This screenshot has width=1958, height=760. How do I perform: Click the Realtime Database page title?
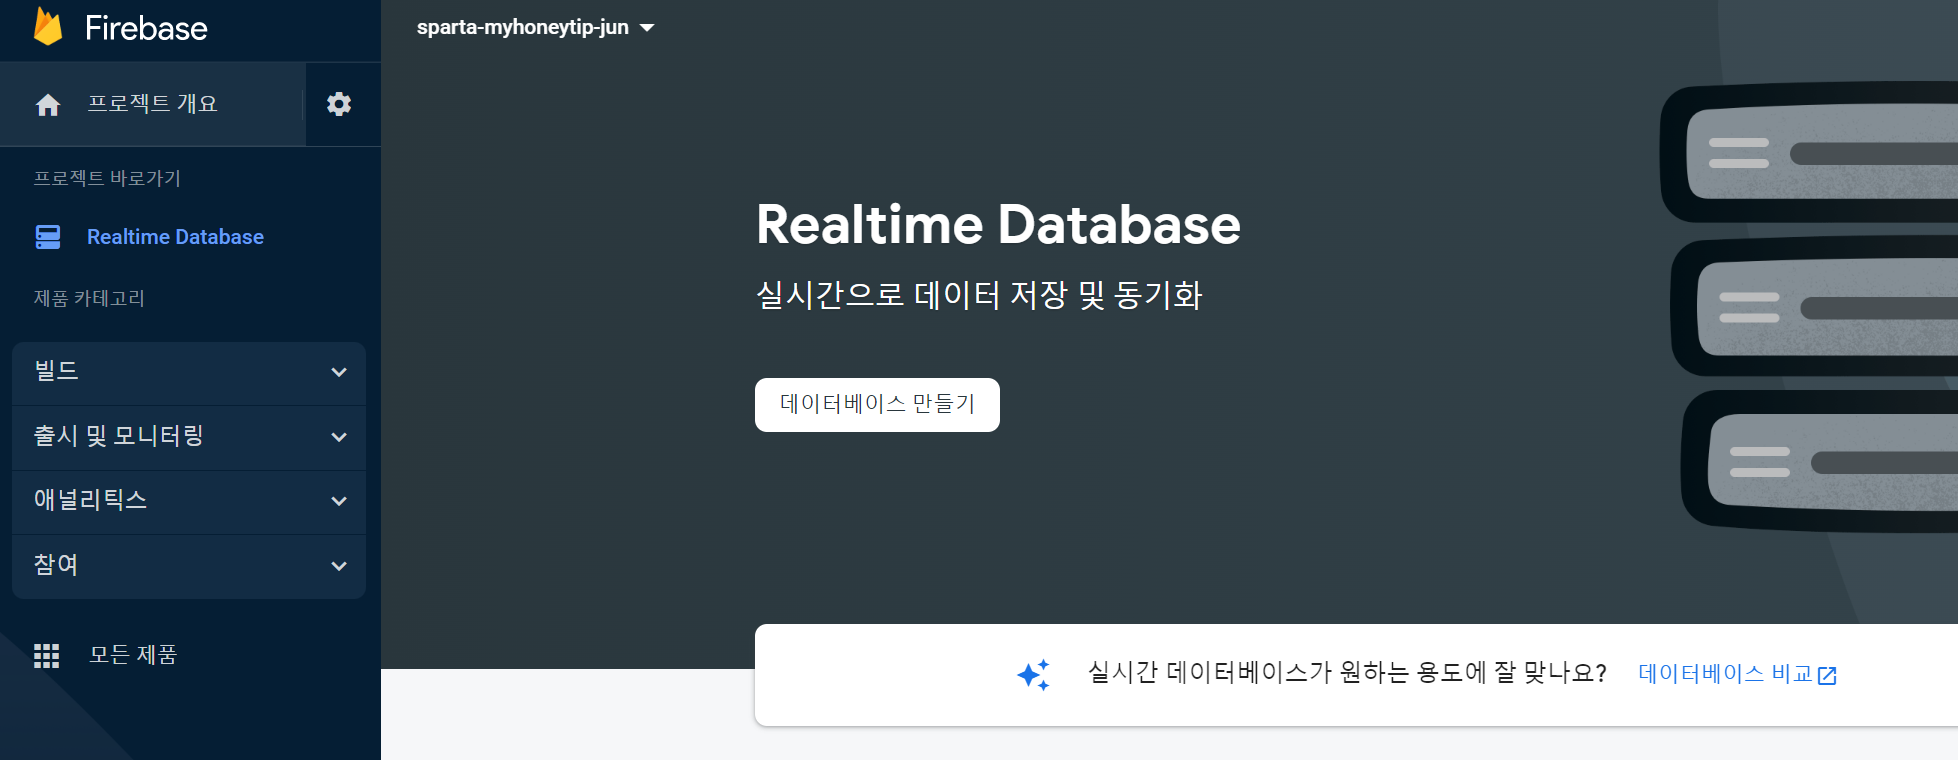pyautogui.click(x=998, y=225)
